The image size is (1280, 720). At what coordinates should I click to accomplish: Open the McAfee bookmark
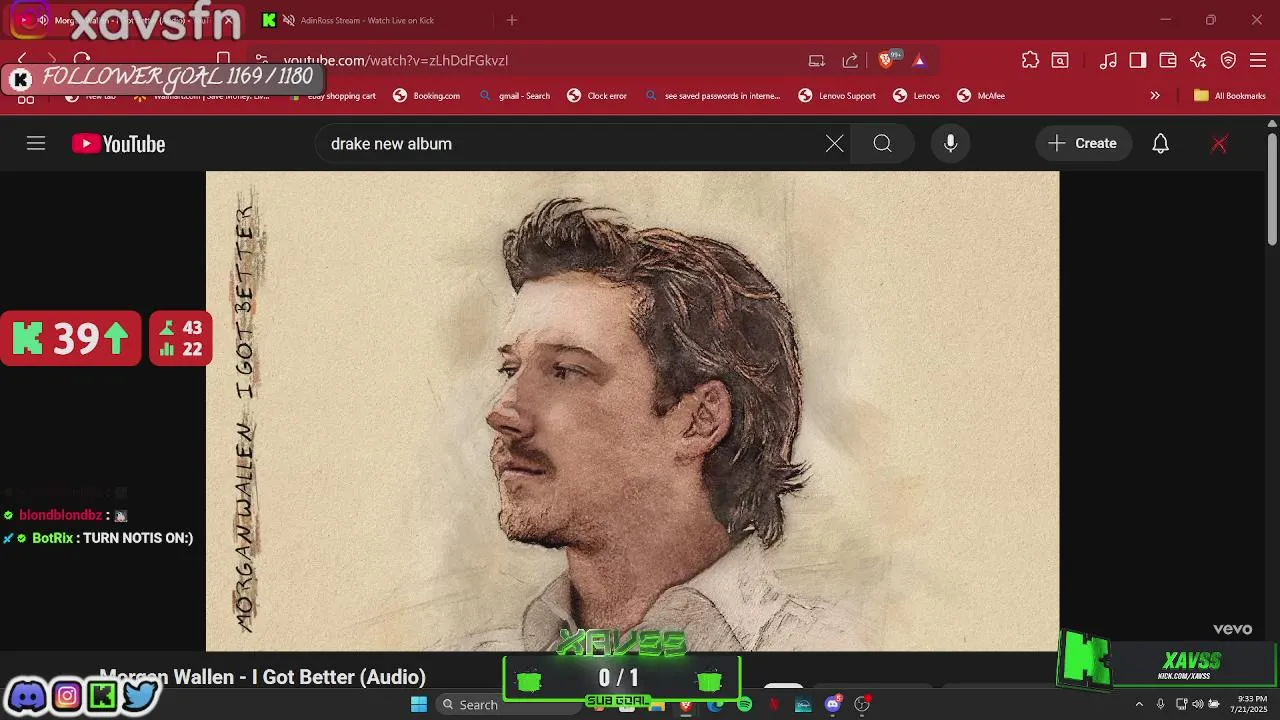point(981,96)
